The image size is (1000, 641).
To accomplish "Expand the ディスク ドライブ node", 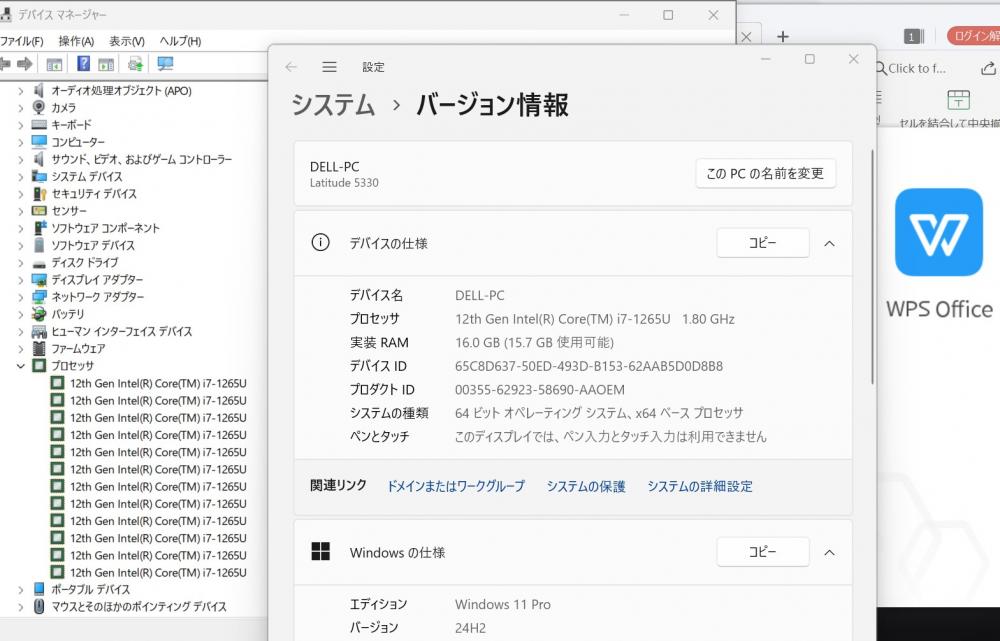I will point(20,262).
